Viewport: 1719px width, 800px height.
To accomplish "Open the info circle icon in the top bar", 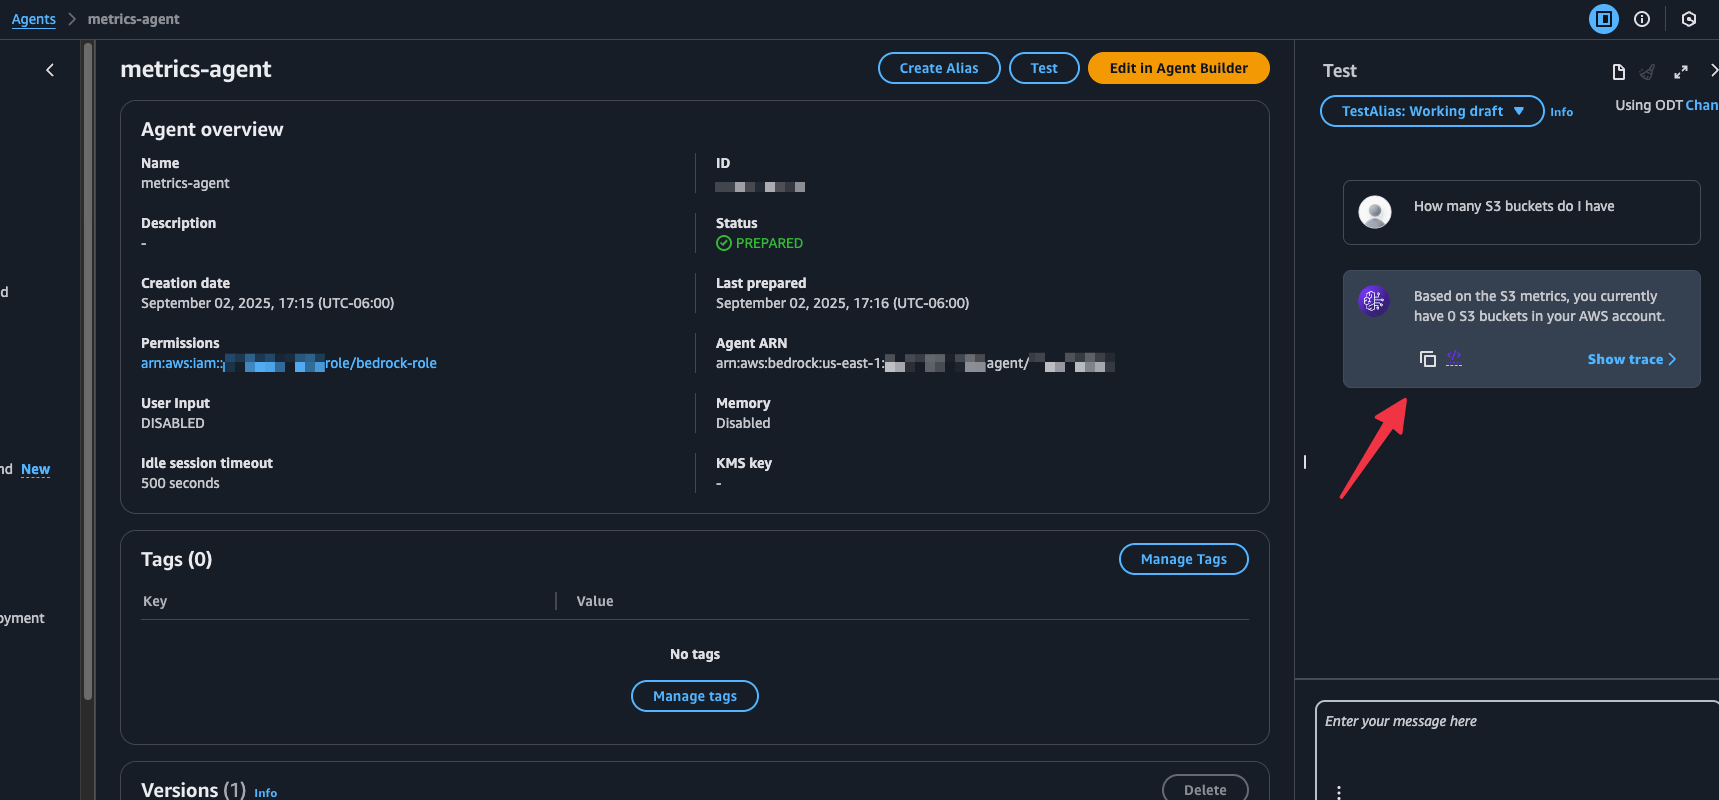I will [1642, 19].
